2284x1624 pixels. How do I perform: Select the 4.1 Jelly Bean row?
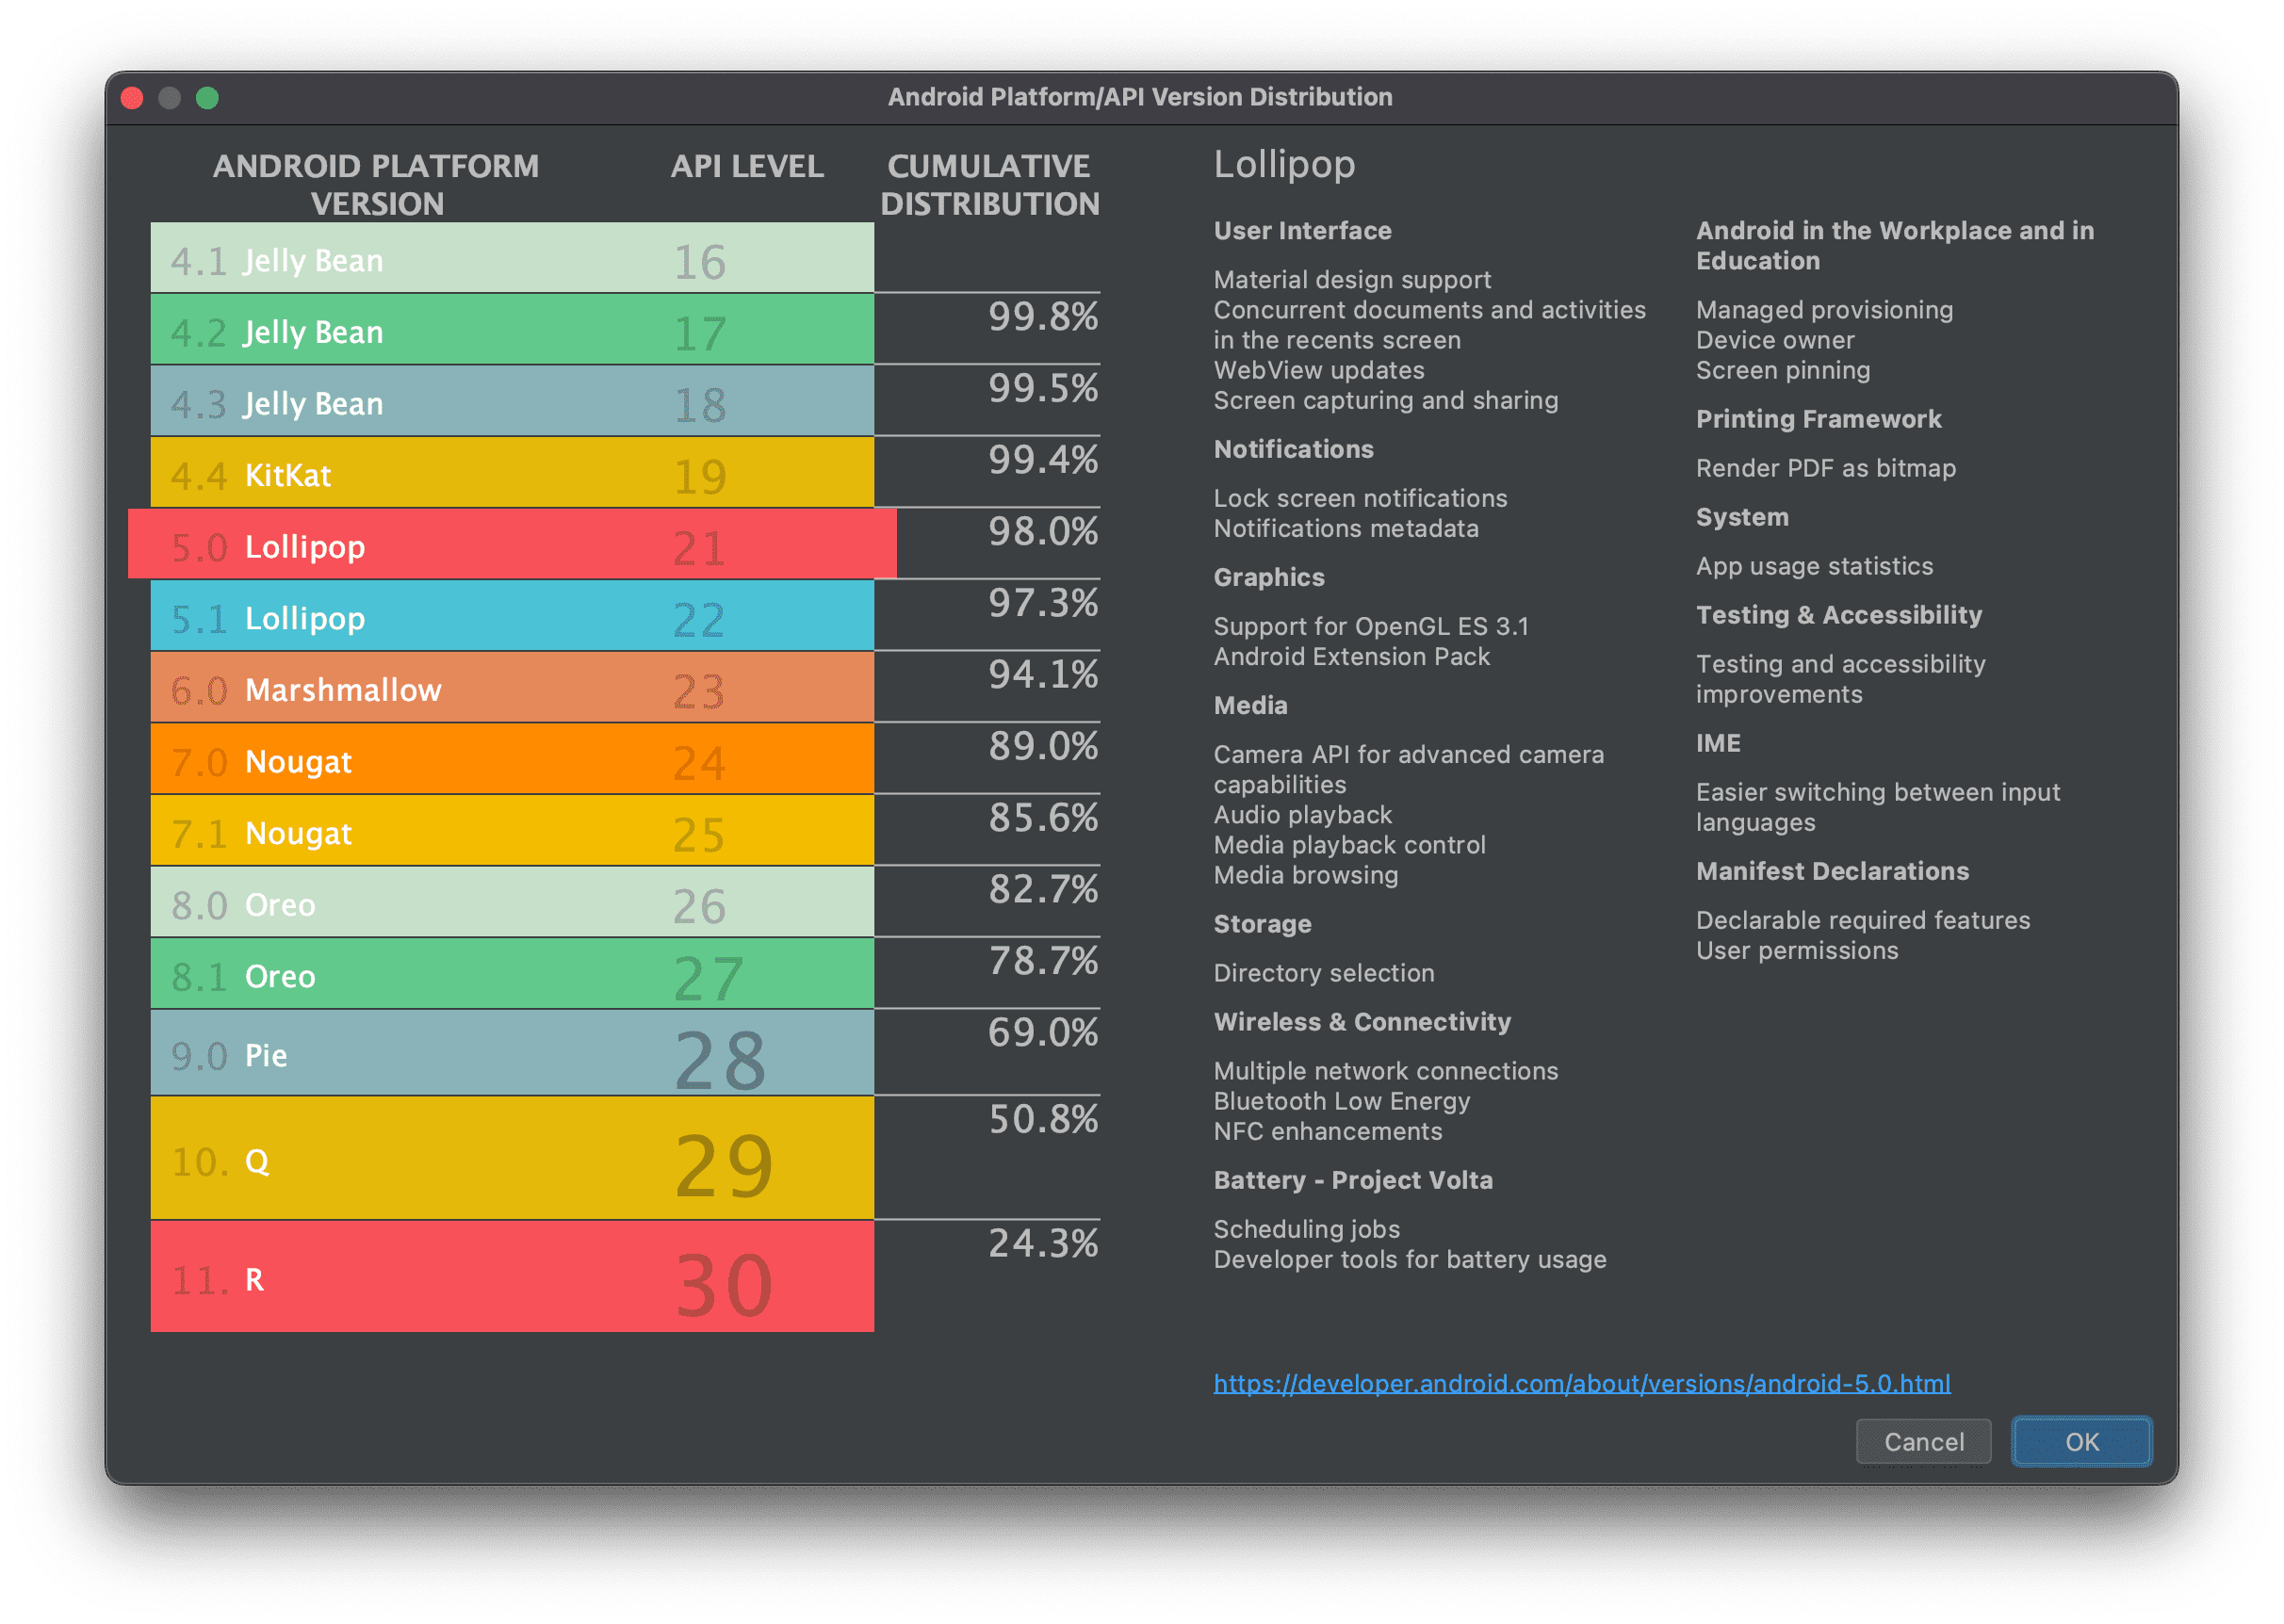511,258
